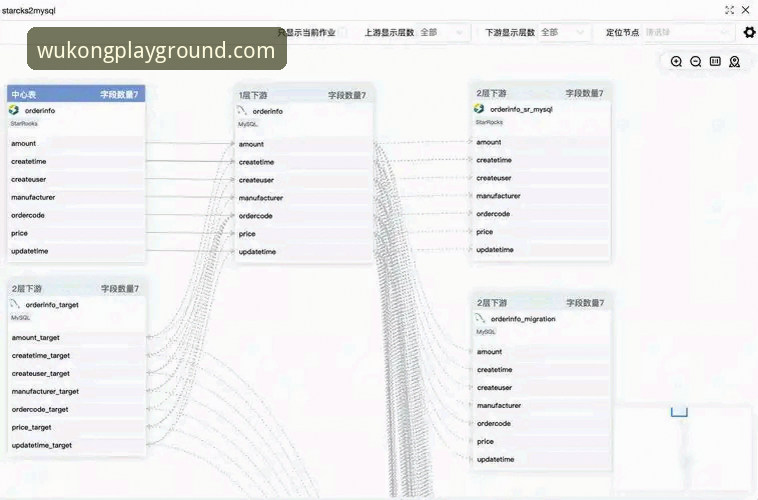Click orderinfo name in 中心表
This screenshot has width=758, height=500.
pyautogui.click(x=40, y=110)
